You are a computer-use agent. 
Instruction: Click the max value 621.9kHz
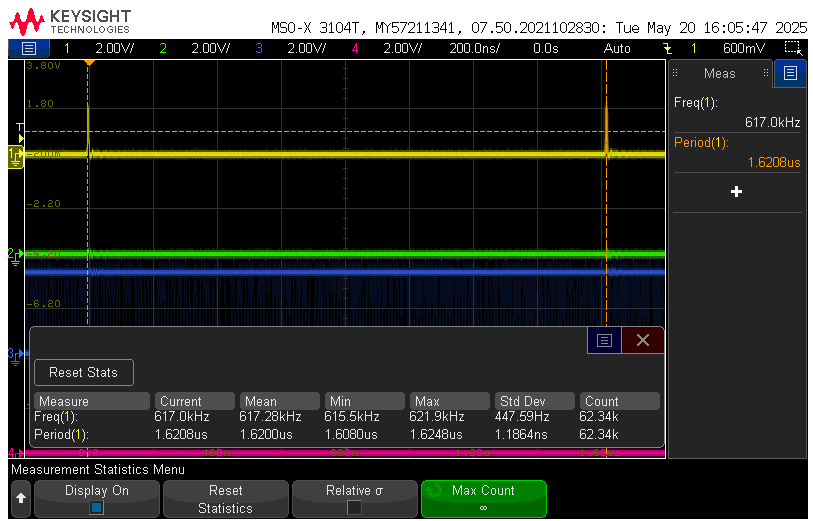437,417
